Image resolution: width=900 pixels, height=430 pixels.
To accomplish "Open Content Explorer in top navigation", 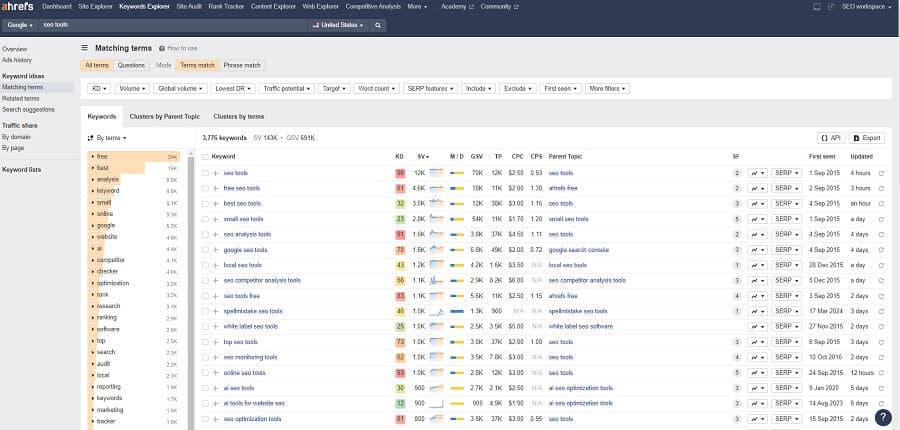I will coord(273,7).
